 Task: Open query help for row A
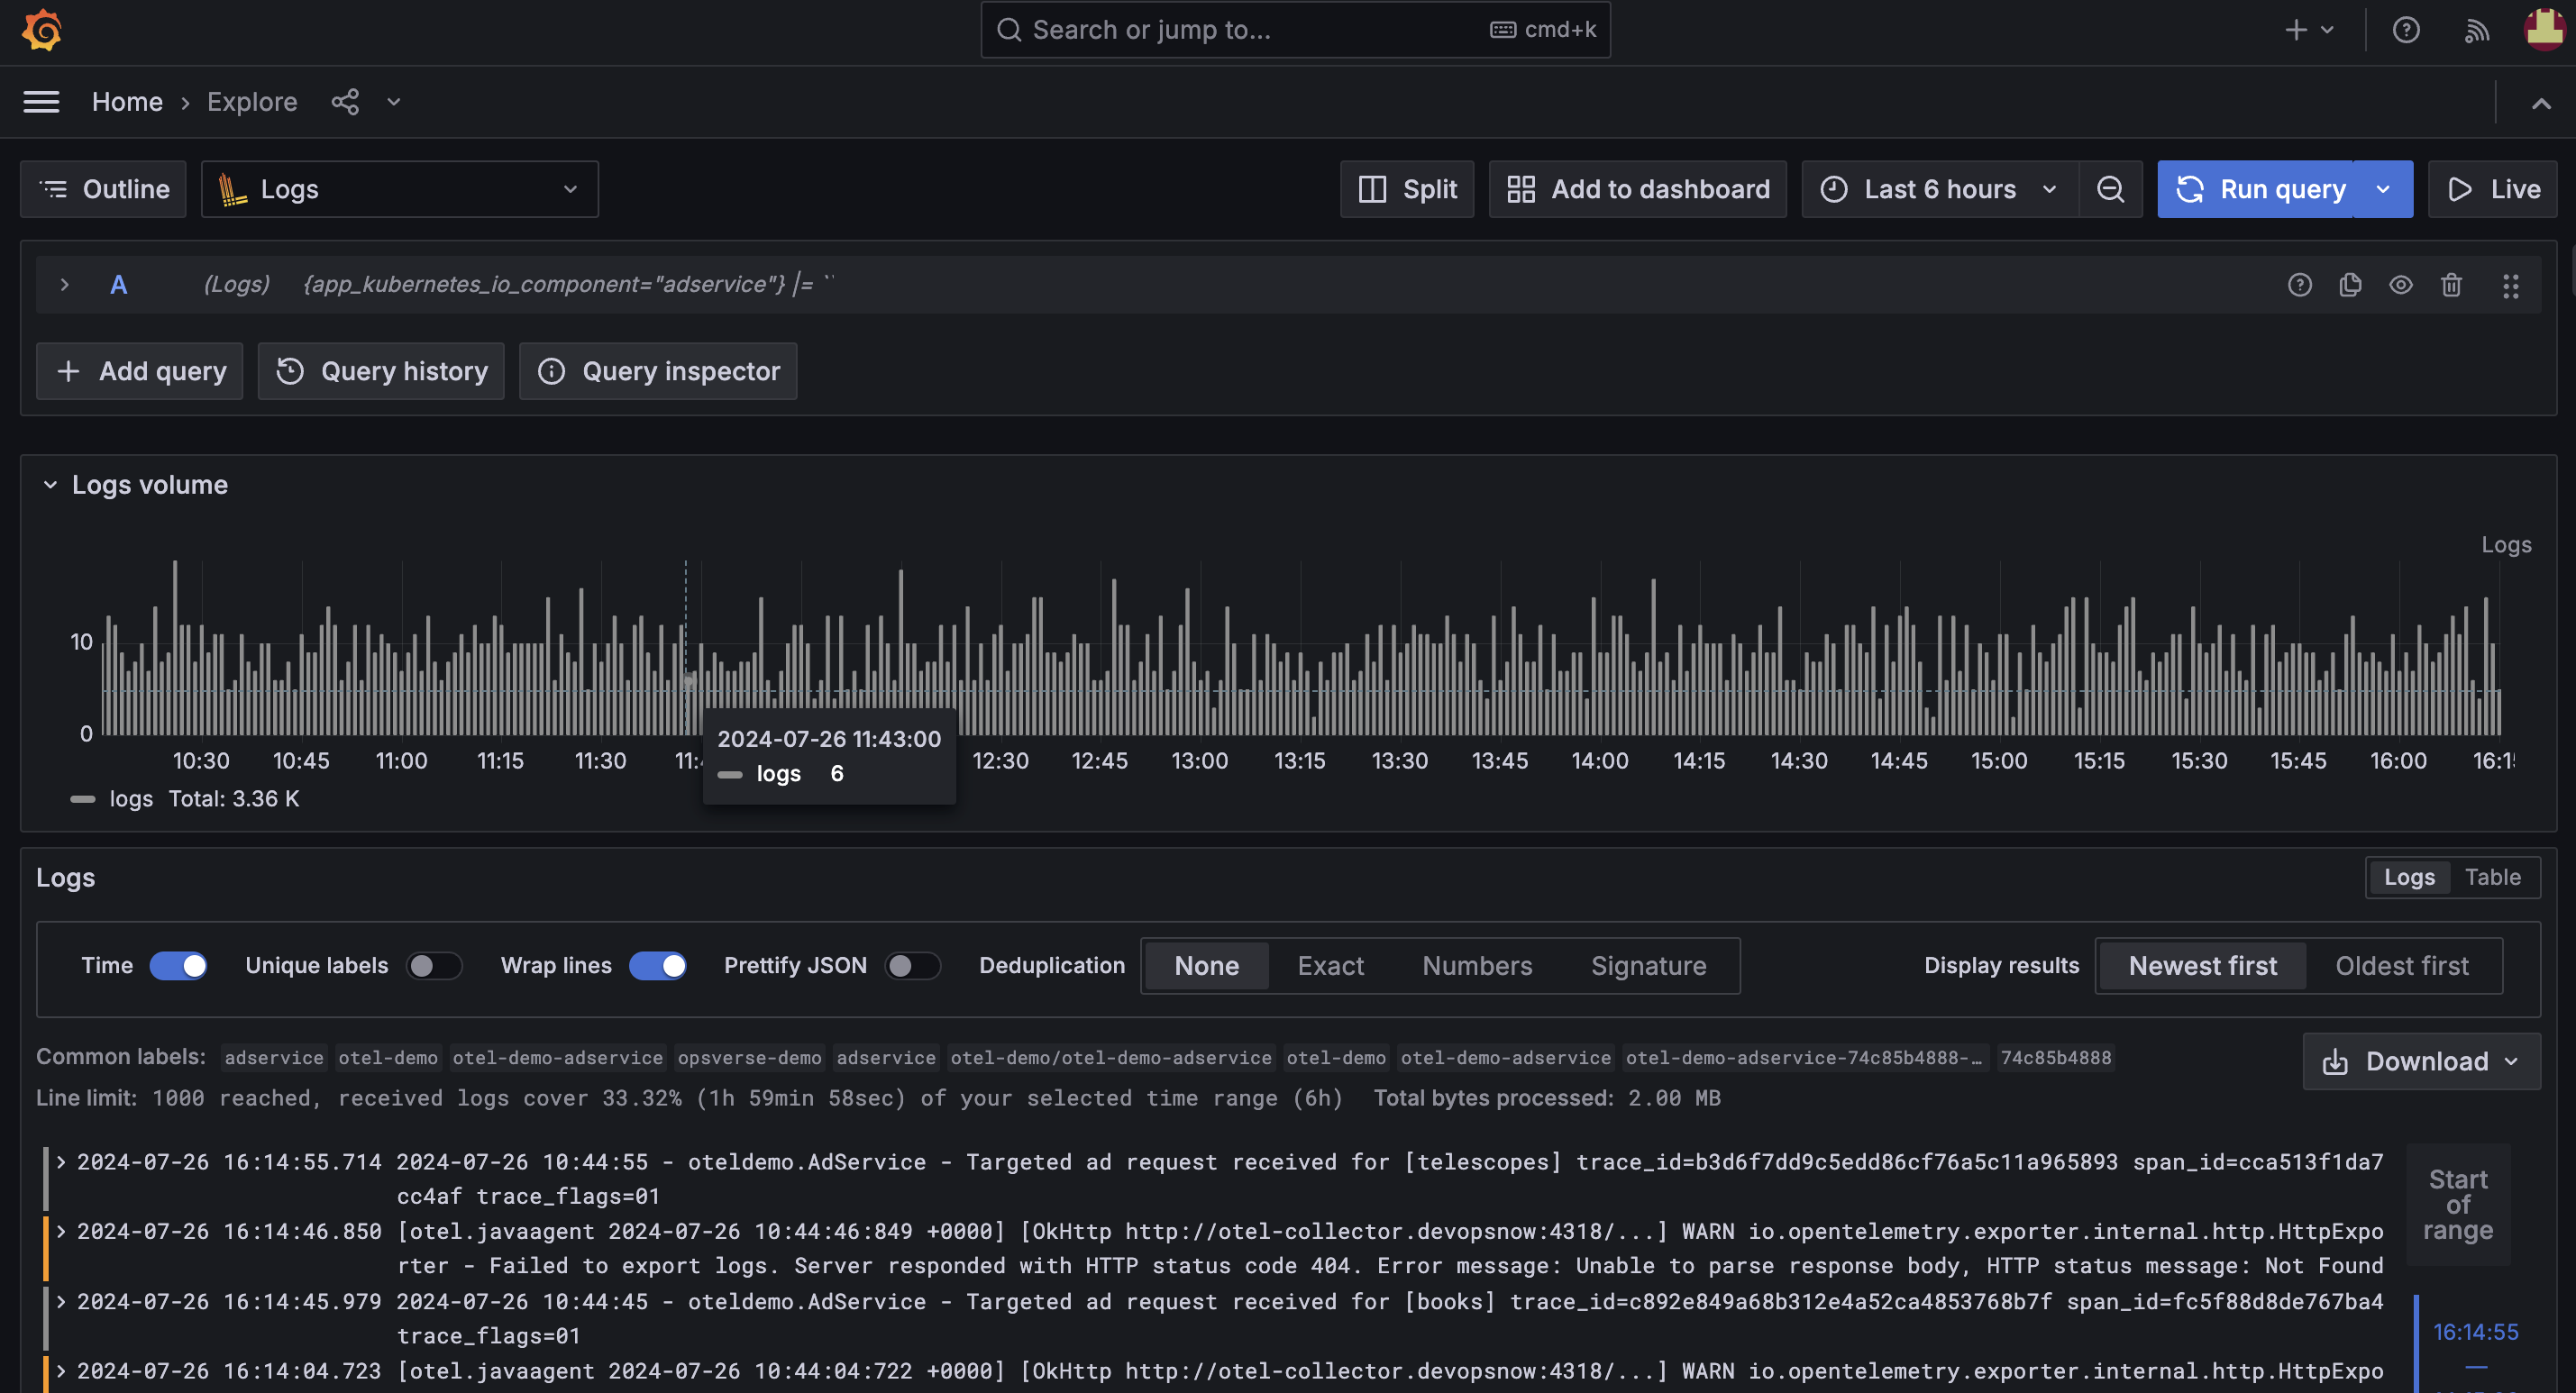pyautogui.click(x=2300, y=285)
